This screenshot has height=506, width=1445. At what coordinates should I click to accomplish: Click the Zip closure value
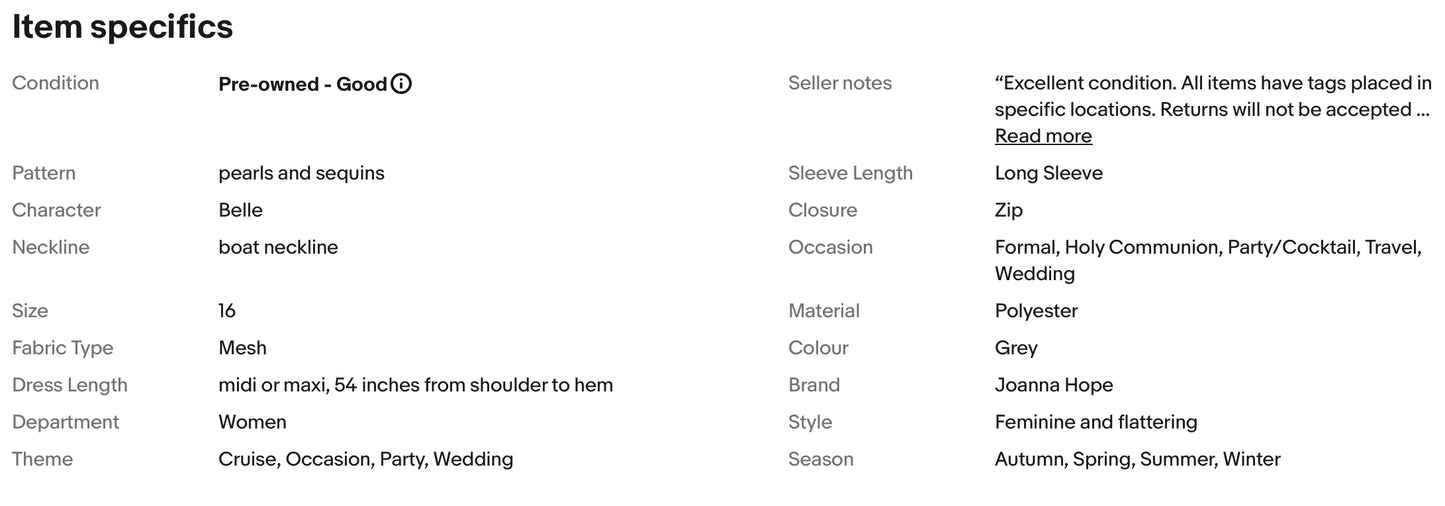click(x=1009, y=210)
